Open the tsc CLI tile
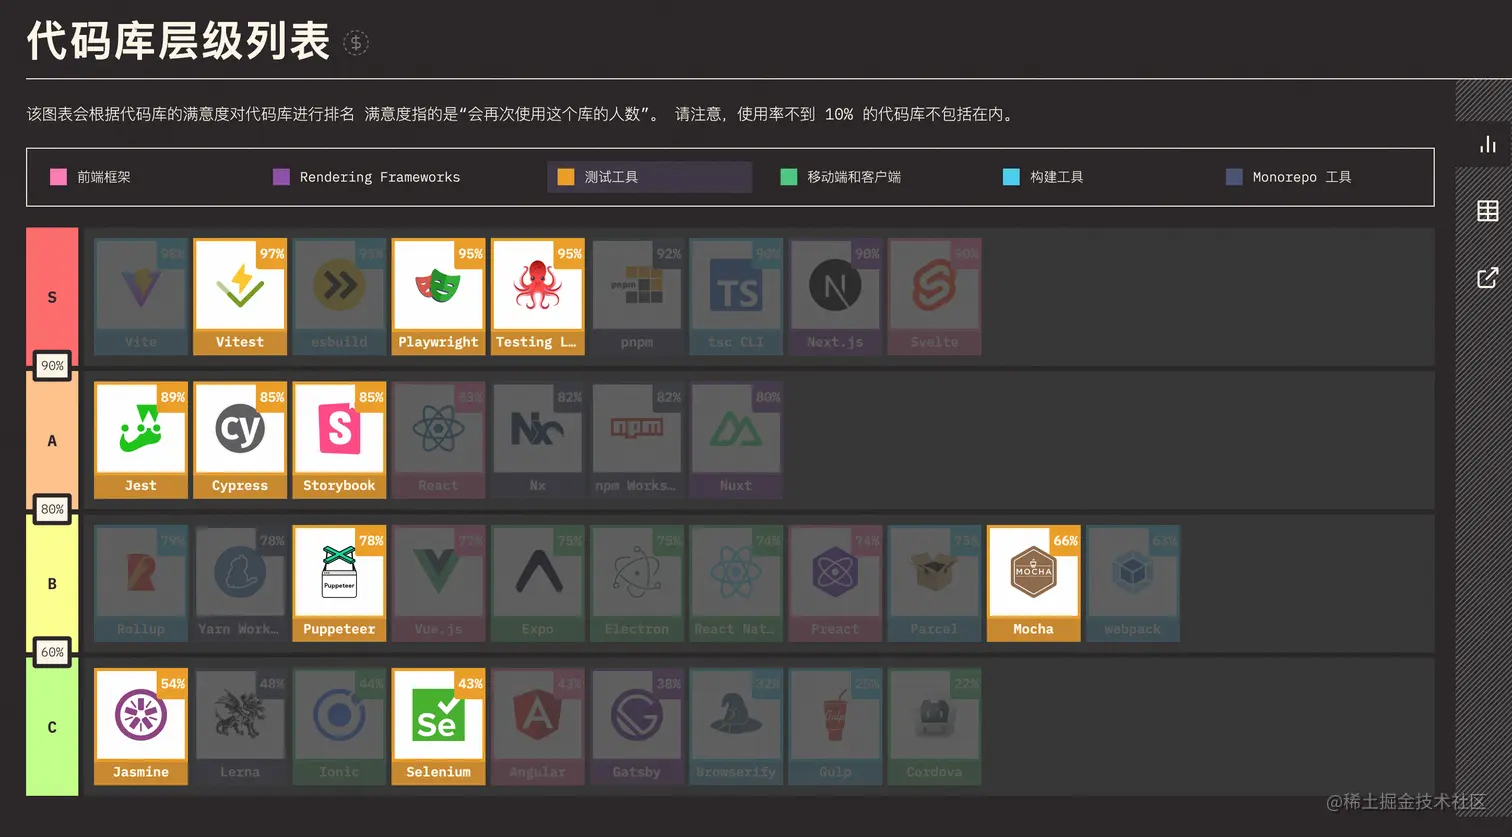The height and width of the screenshot is (837, 1512). point(736,296)
